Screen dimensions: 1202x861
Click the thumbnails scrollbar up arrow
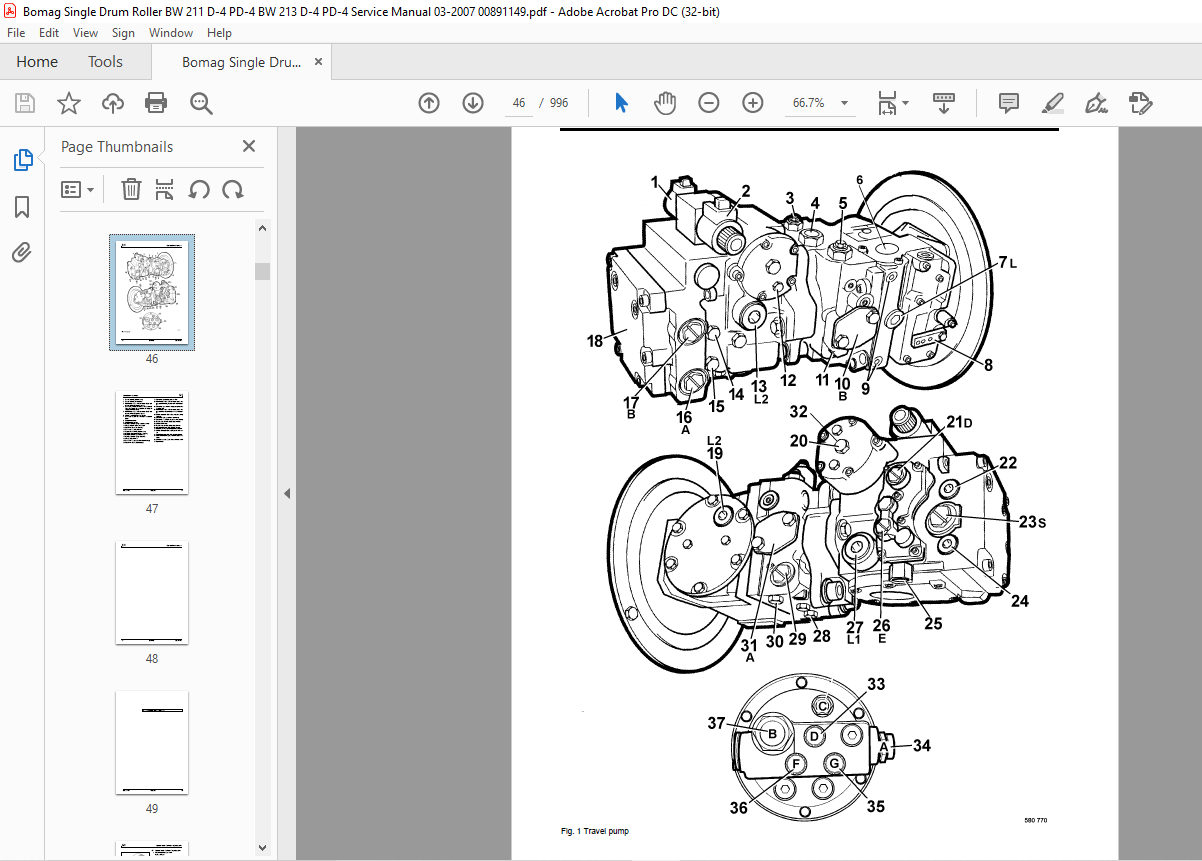point(262,228)
